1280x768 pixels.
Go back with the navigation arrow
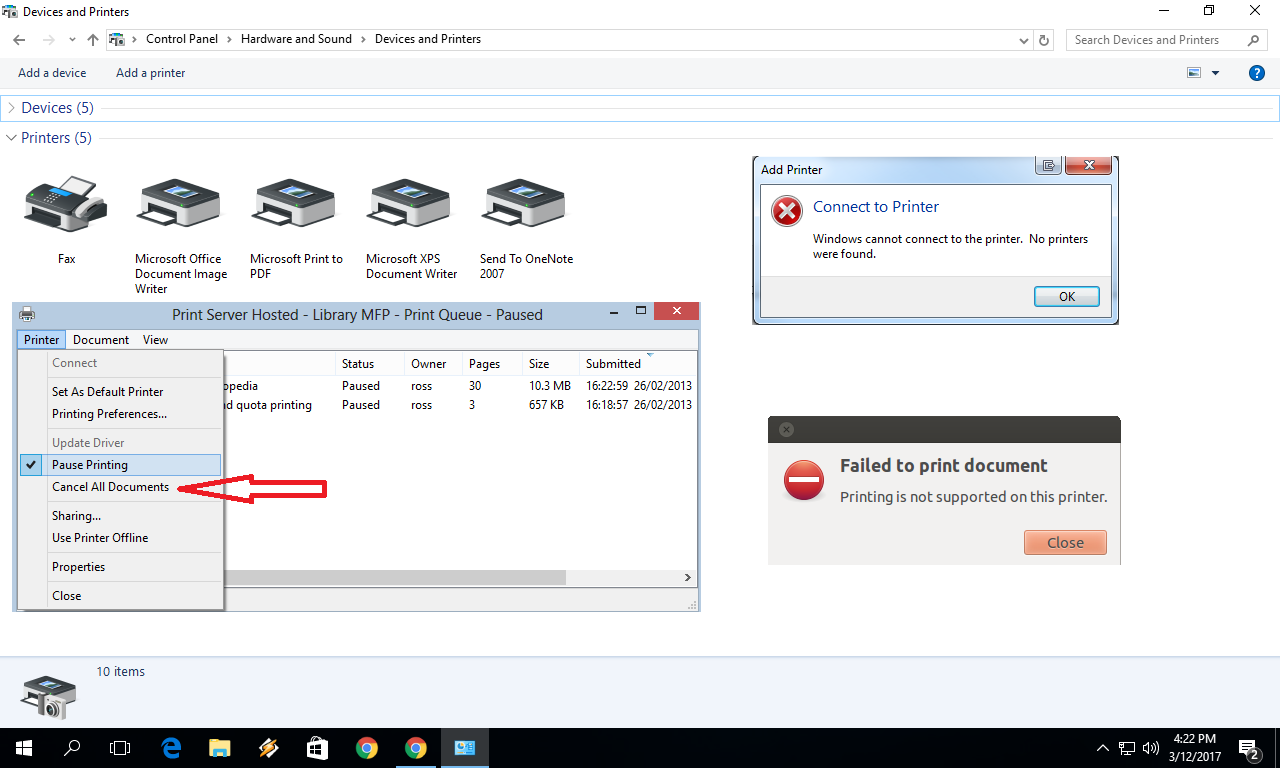[19, 40]
